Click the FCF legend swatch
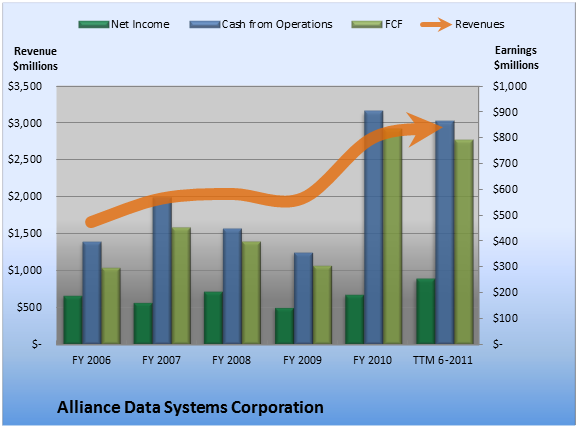The width and height of the screenshot is (577, 427). click(x=367, y=25)
